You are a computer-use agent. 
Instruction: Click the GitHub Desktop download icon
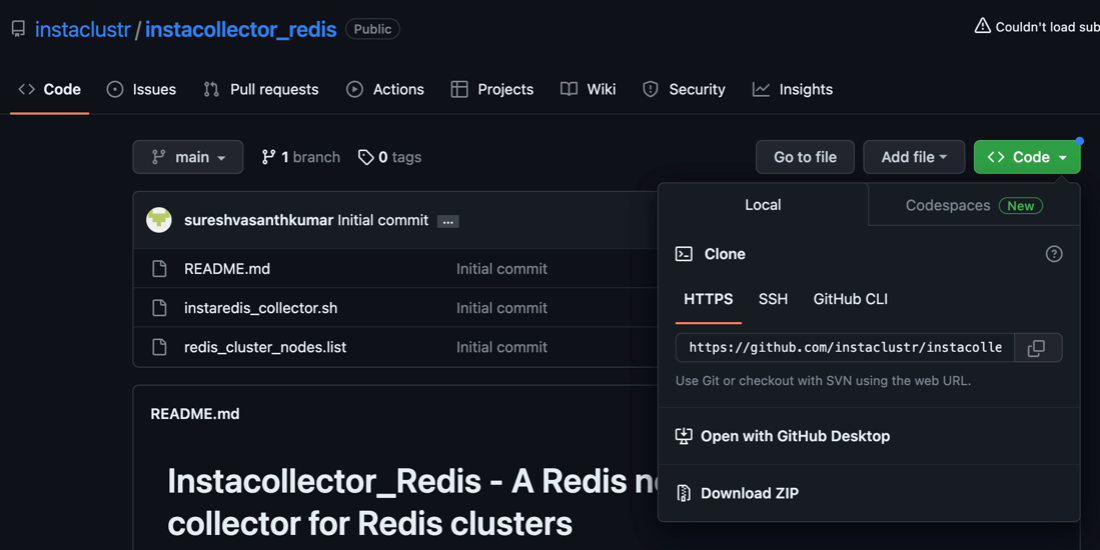683,436
